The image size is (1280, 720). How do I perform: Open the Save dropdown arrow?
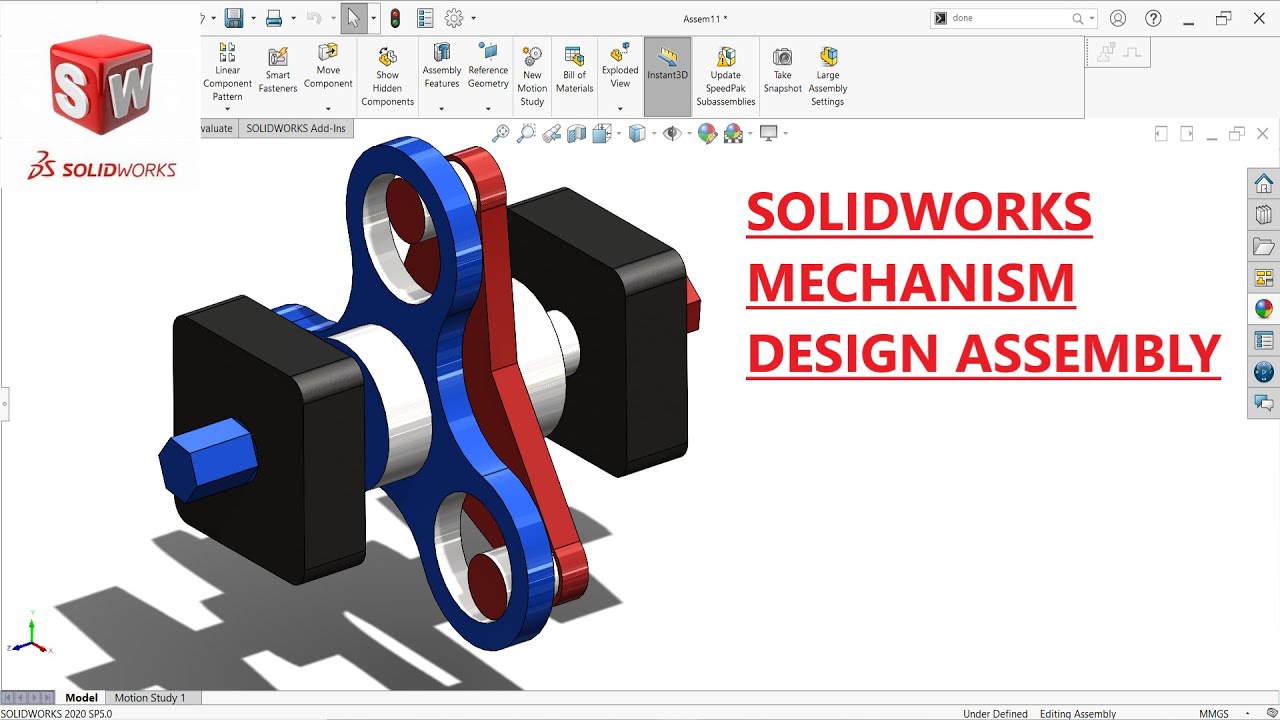pos(253,19)
